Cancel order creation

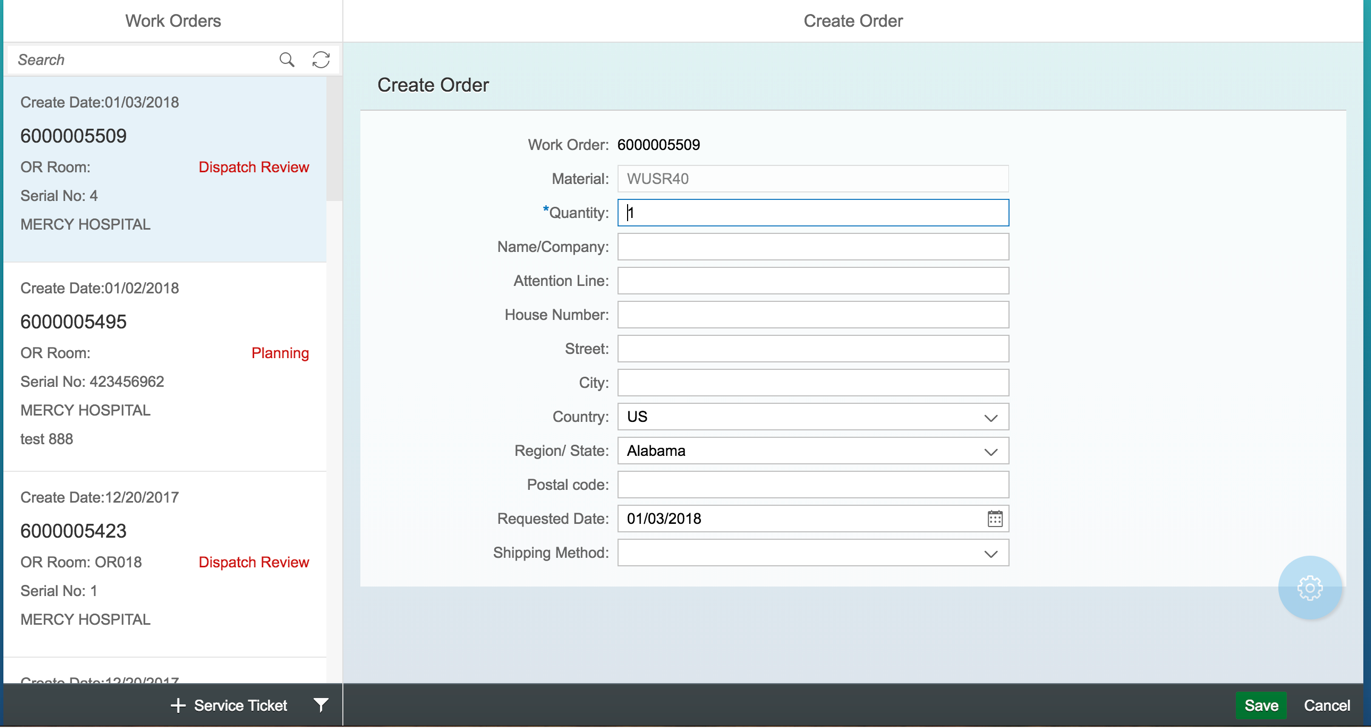tap(1327, 705)
